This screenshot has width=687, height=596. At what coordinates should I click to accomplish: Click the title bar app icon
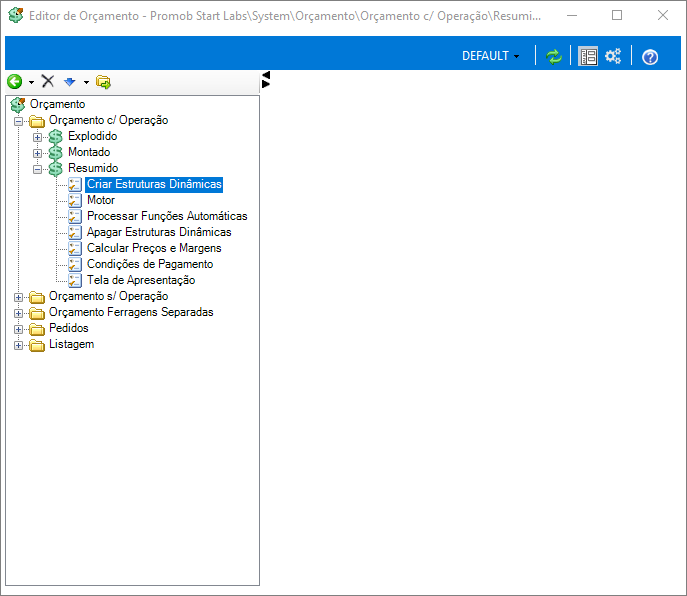coord(16,15)
